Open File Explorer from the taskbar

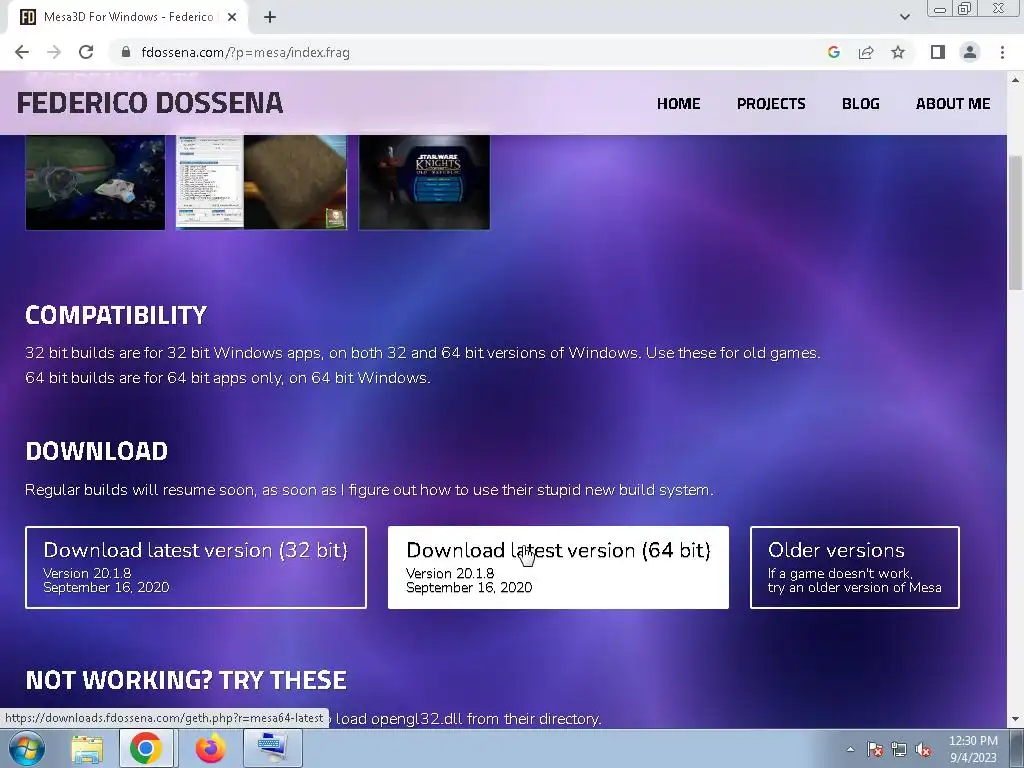(x=87, y=748)
